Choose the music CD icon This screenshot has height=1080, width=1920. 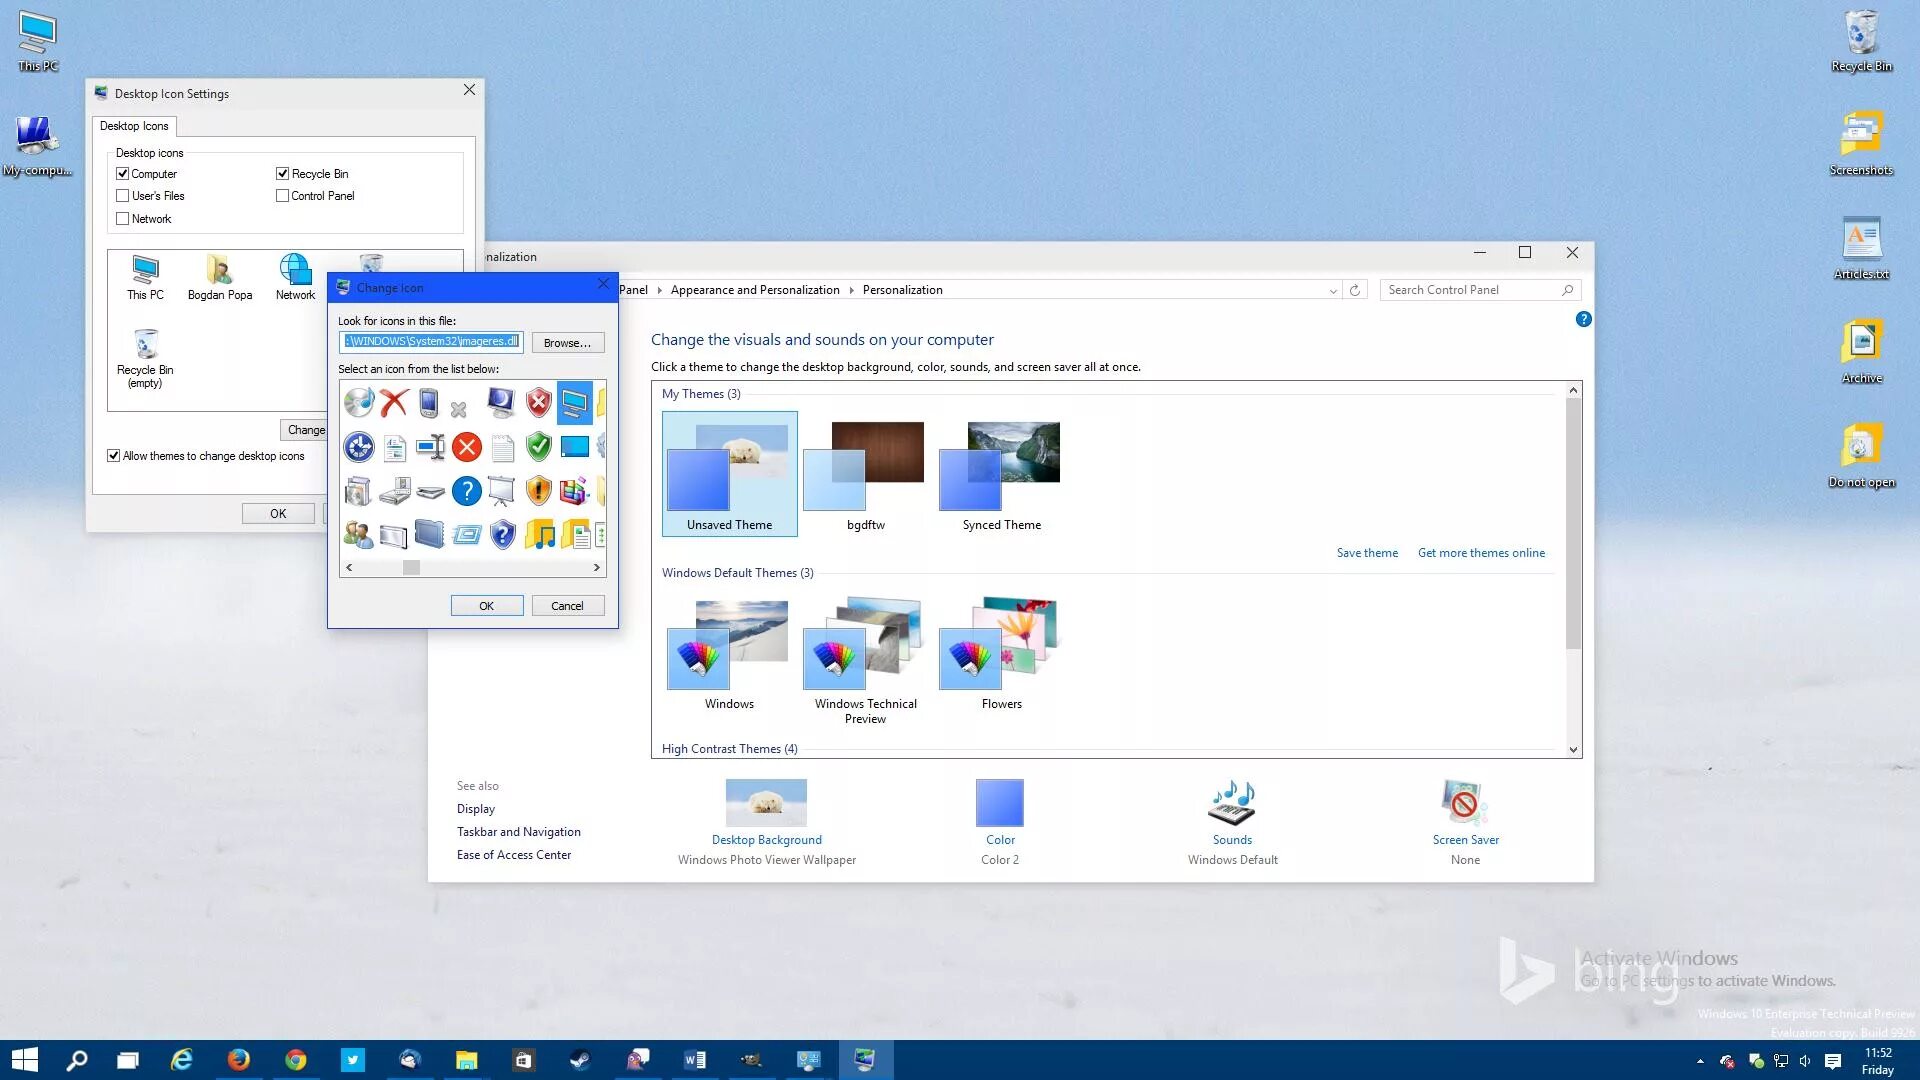point(358,402)
